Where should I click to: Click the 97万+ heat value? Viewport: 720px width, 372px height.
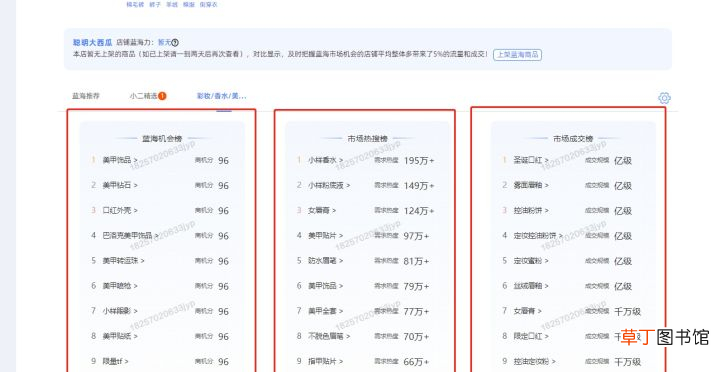click(x=416, y=236)
